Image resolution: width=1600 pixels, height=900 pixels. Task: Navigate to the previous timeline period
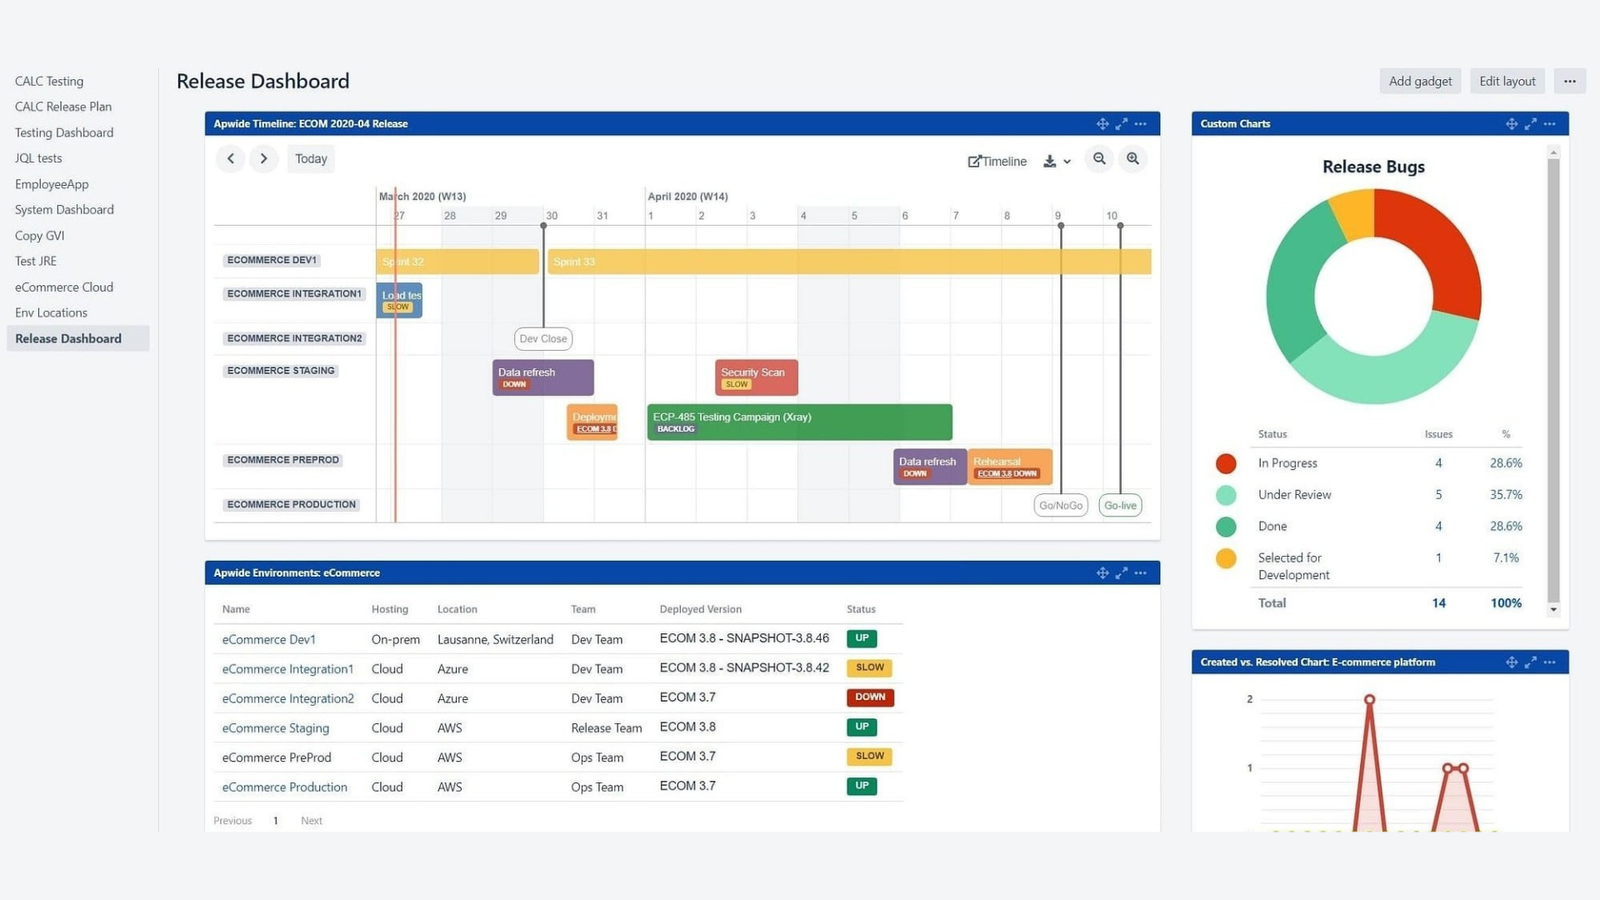(231, 158)
